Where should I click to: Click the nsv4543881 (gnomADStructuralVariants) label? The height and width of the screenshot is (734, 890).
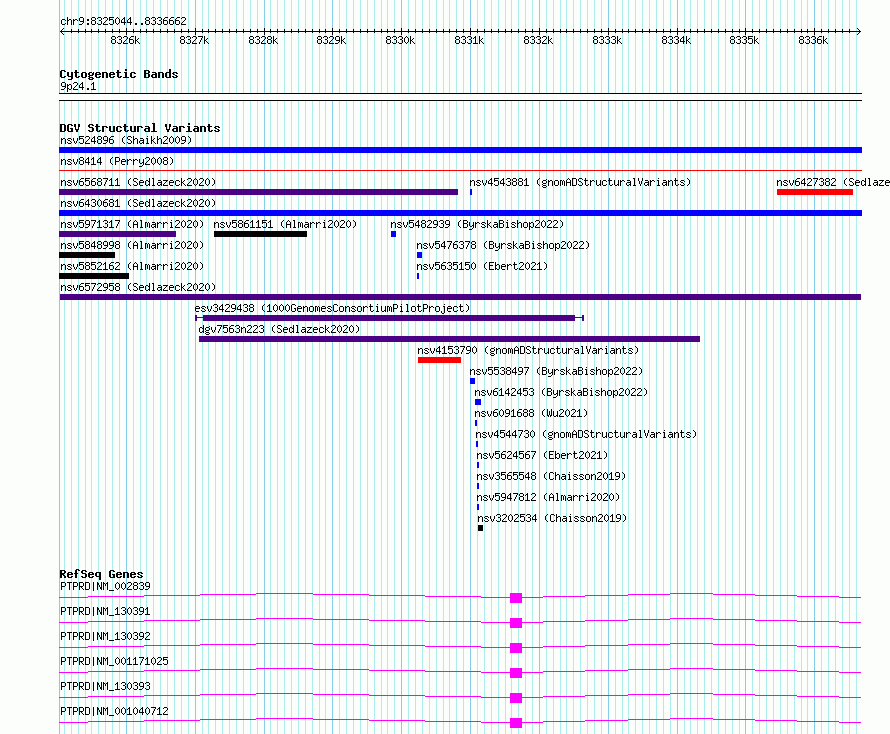pyautogui.click(x=580, y=182)
